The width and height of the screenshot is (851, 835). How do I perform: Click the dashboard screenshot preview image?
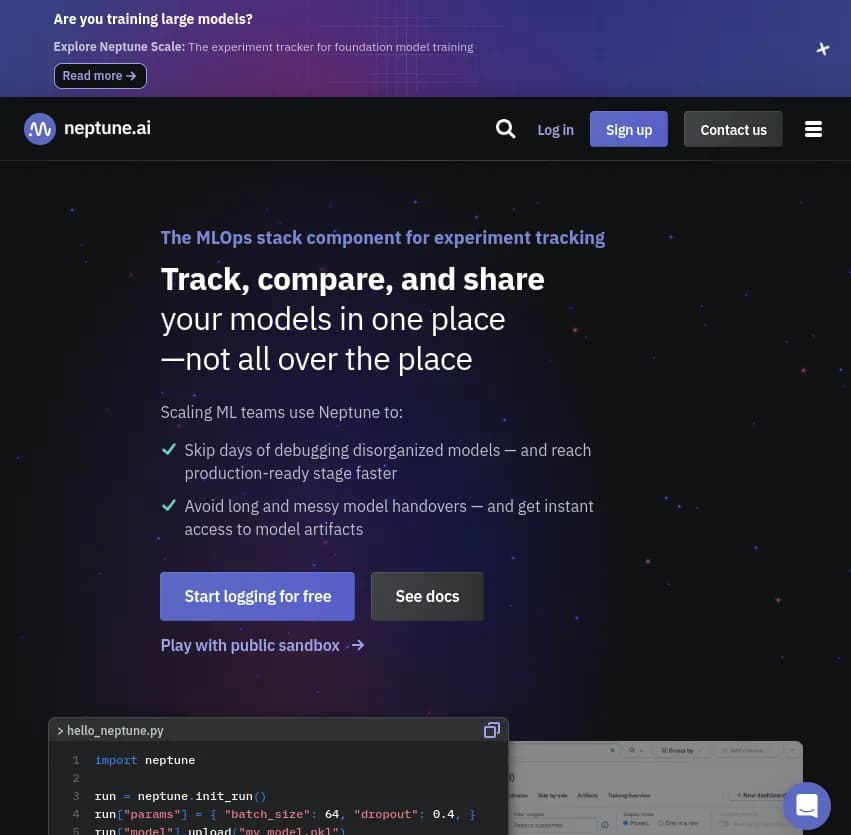click(656, 788)
